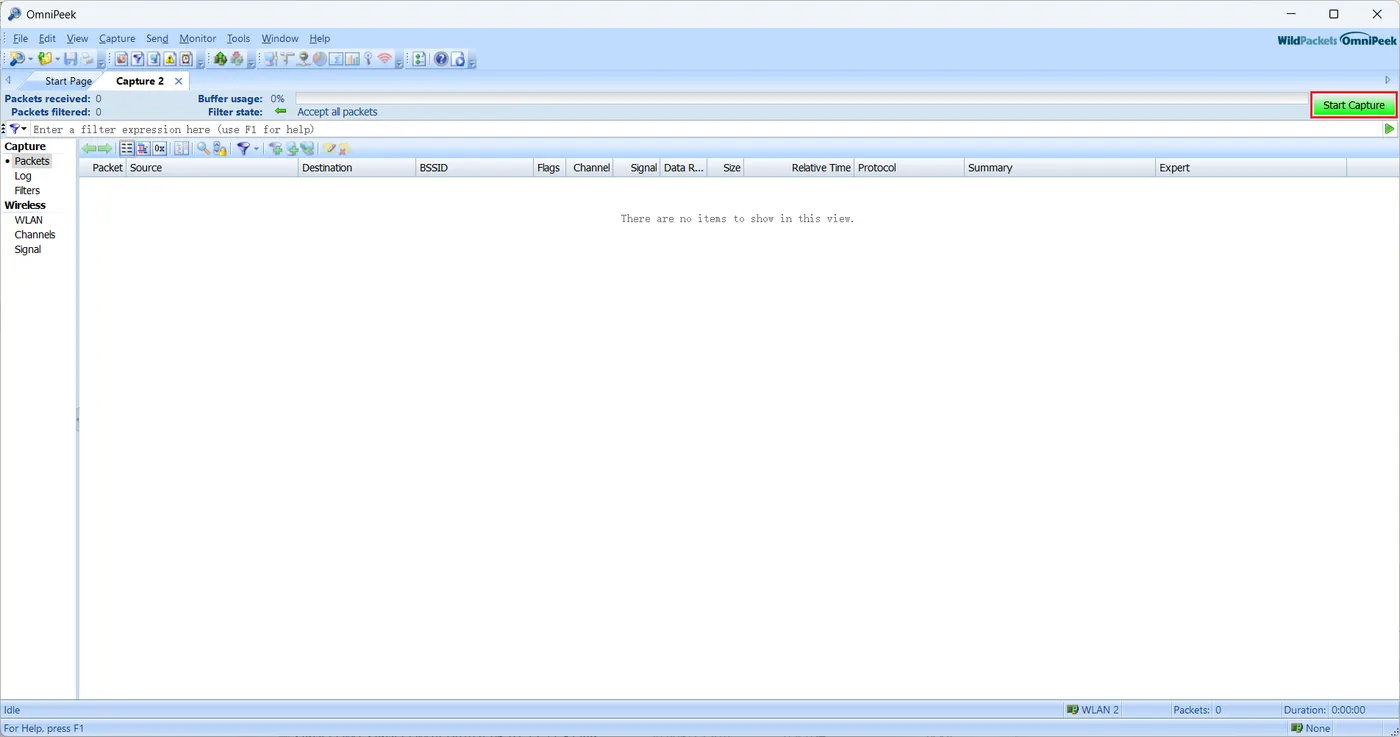
Task: Click the Summary column header
Action: tap(1060, 168)
